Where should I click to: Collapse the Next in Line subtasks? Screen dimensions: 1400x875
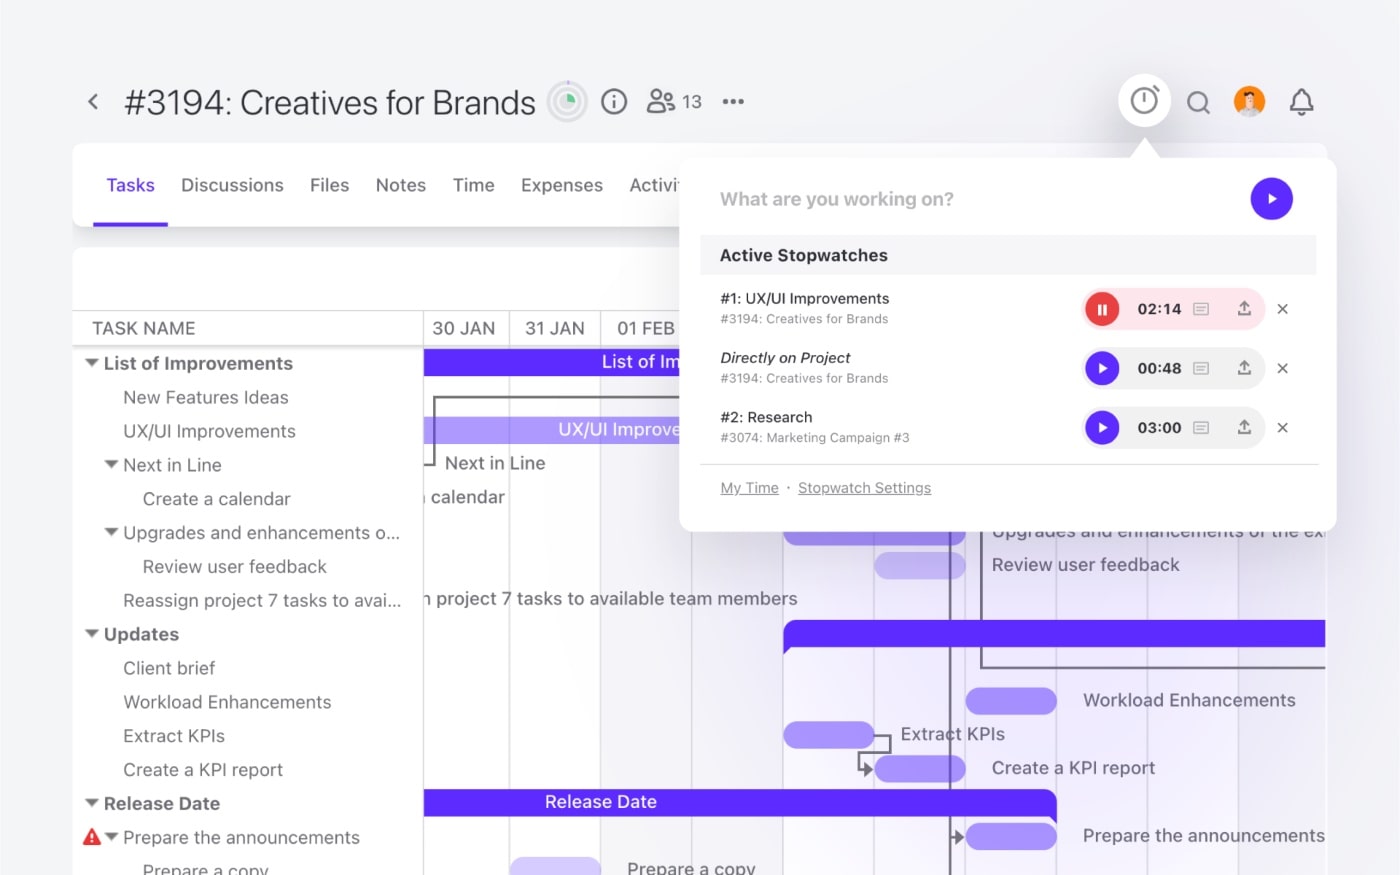111,465
